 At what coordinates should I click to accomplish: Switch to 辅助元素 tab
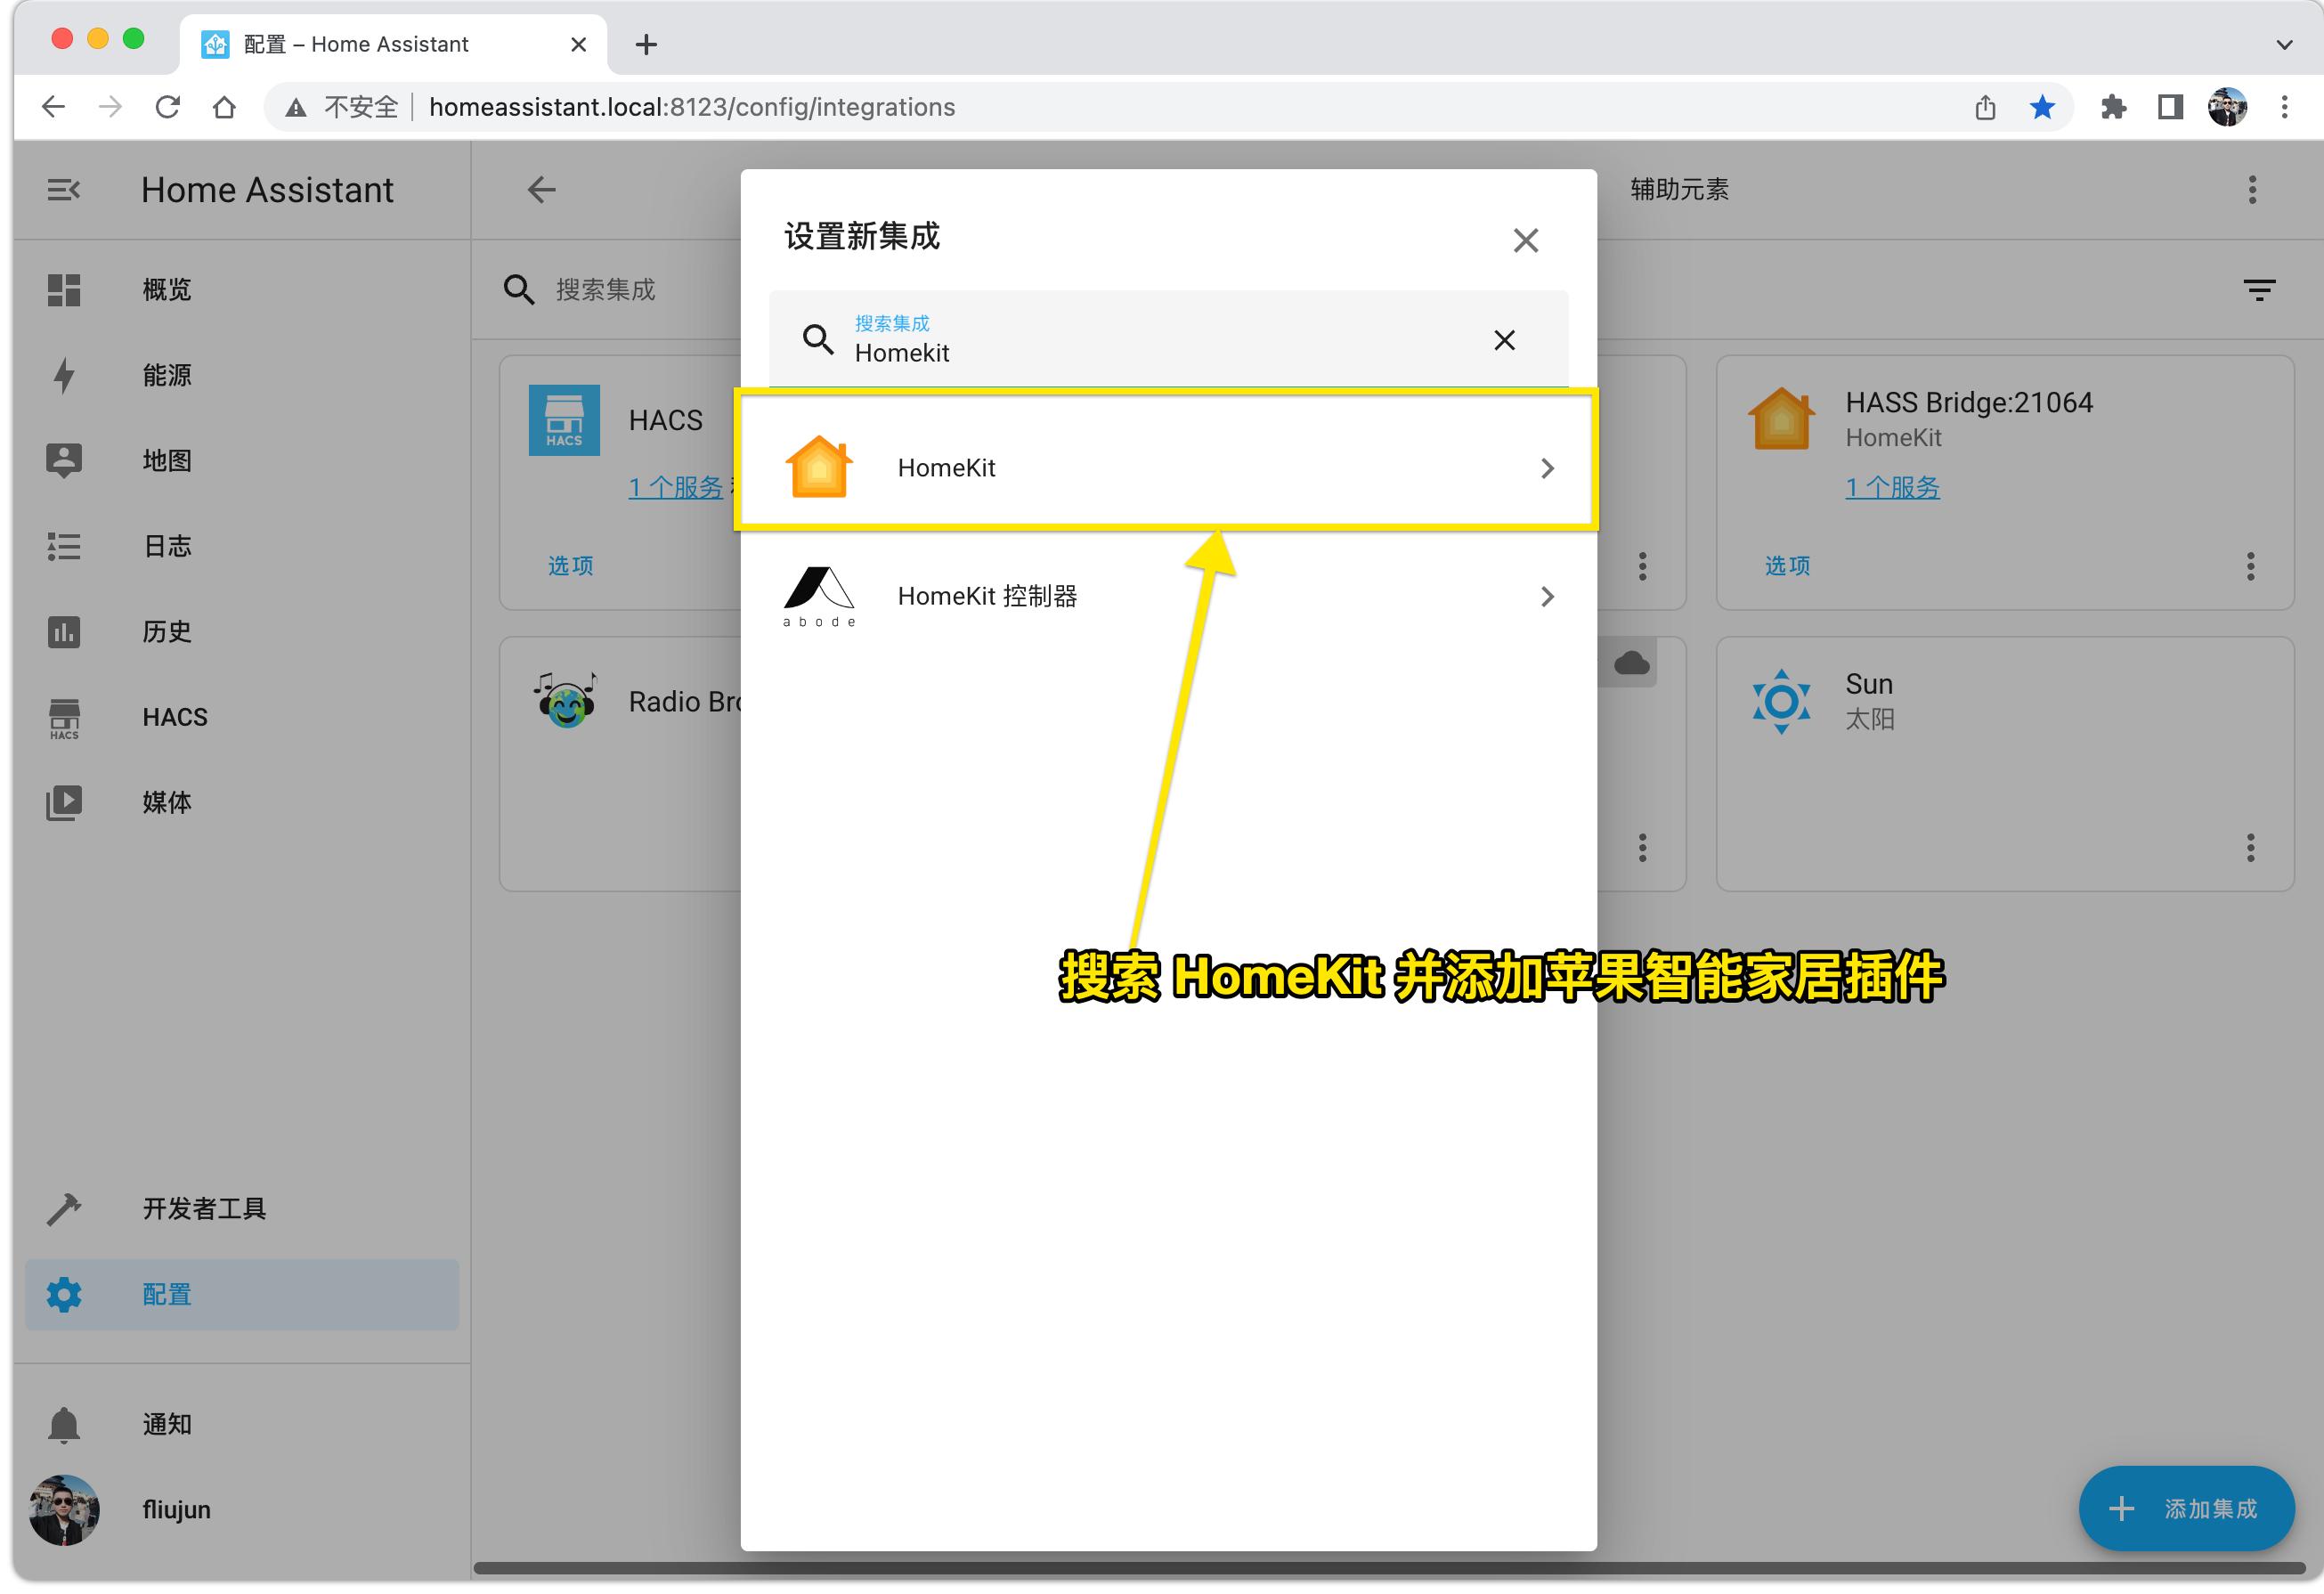(1679, 189)
